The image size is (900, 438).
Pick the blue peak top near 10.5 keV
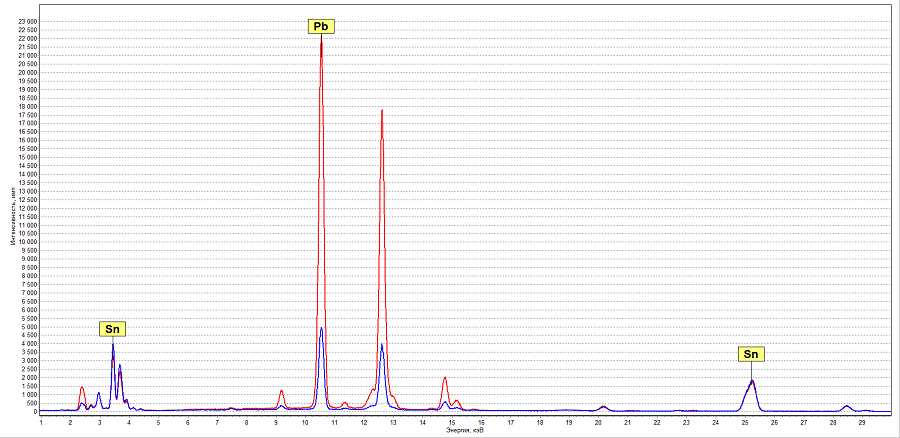pos(321,328)
